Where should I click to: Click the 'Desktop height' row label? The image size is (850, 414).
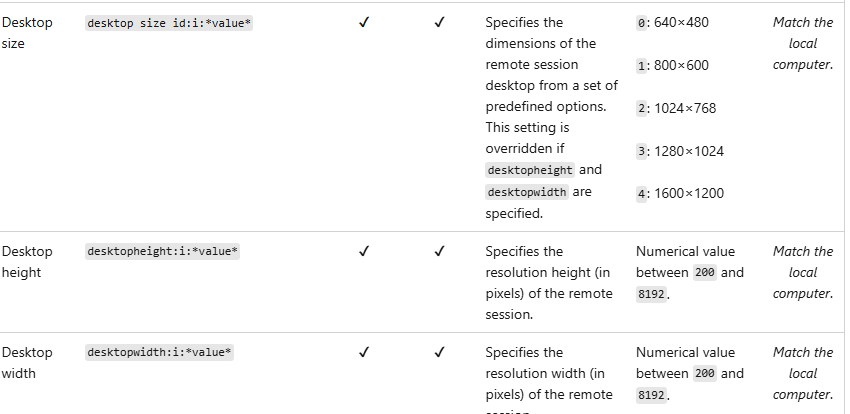(x=27, y=262)
